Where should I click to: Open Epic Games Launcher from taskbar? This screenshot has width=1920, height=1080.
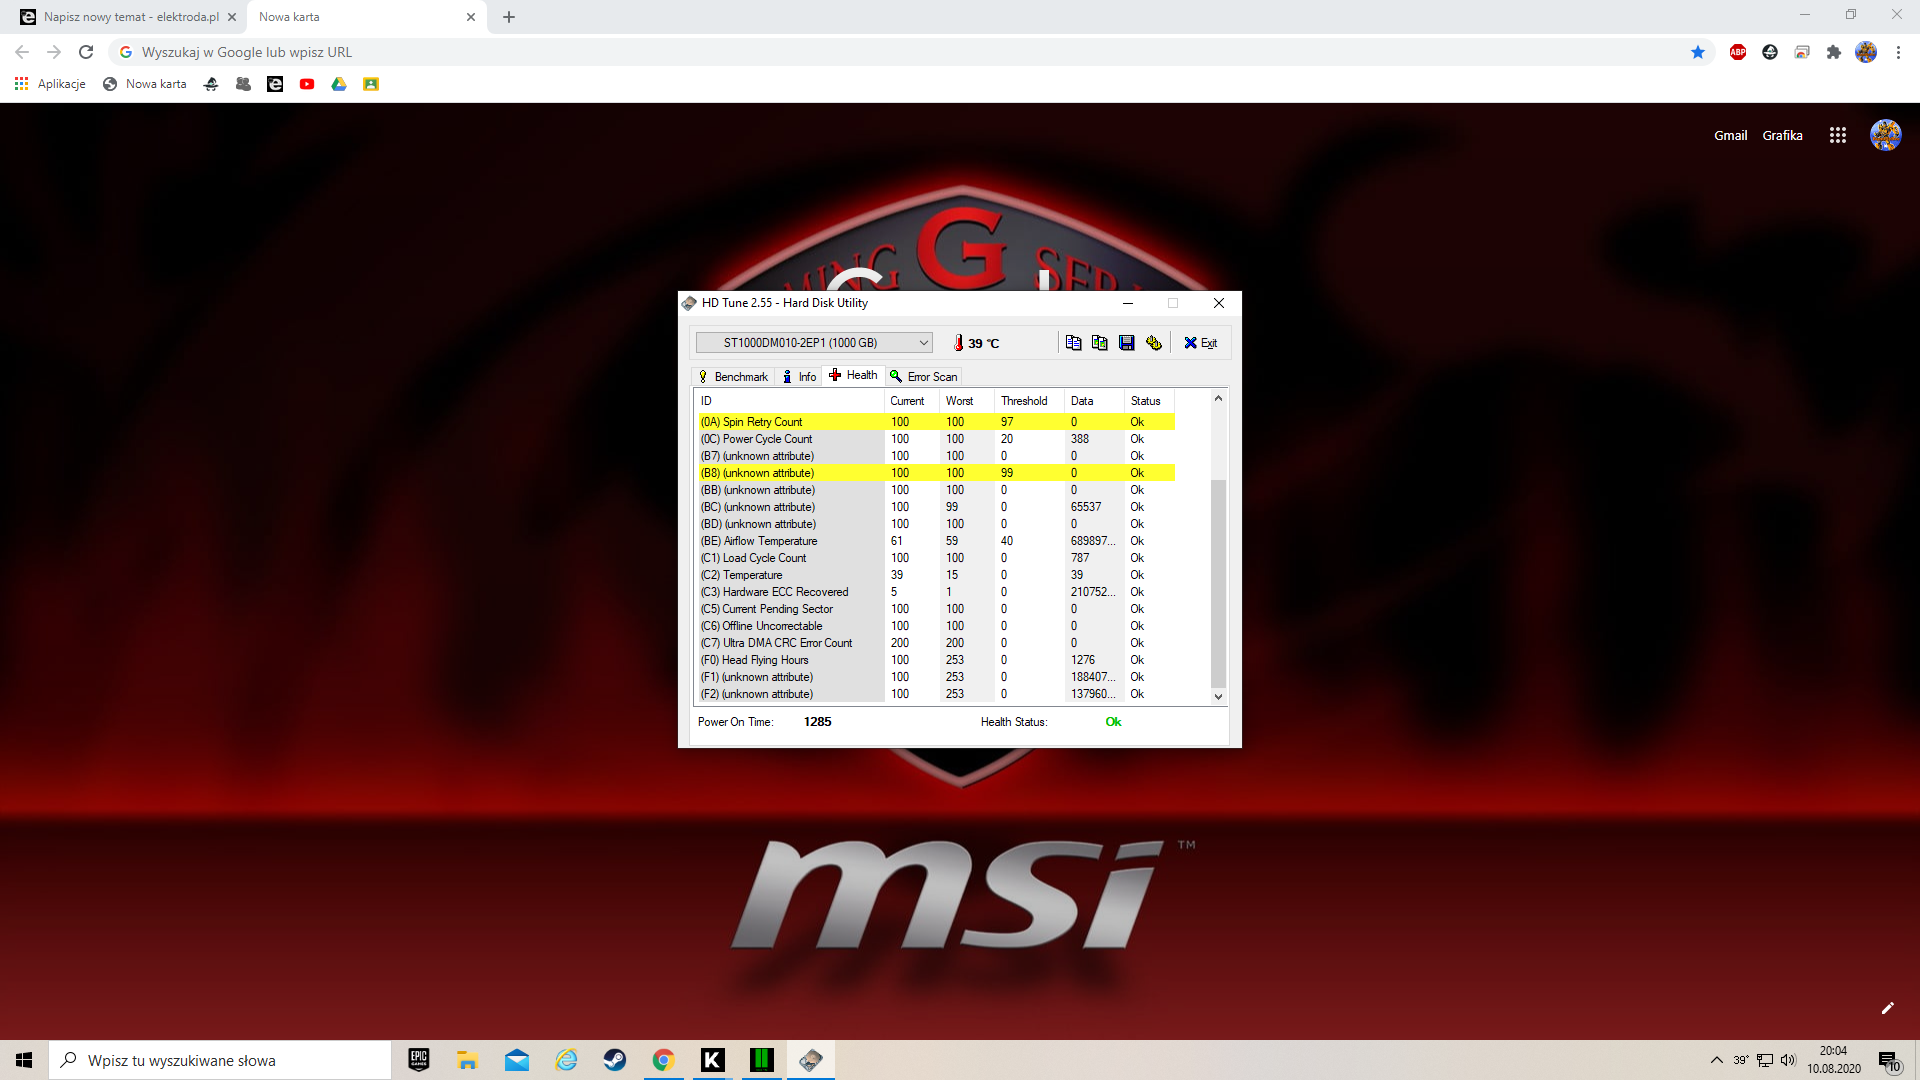[419, 1060]
